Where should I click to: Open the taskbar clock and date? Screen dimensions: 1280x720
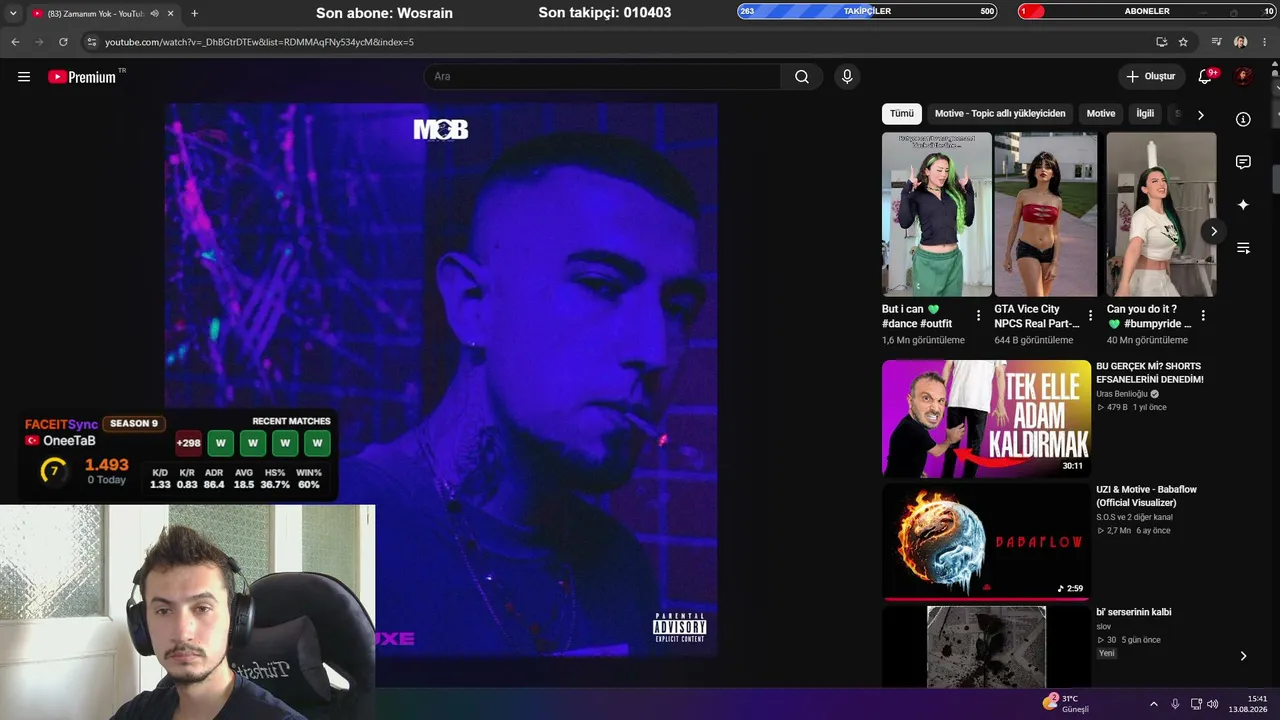pos(1250,704)
